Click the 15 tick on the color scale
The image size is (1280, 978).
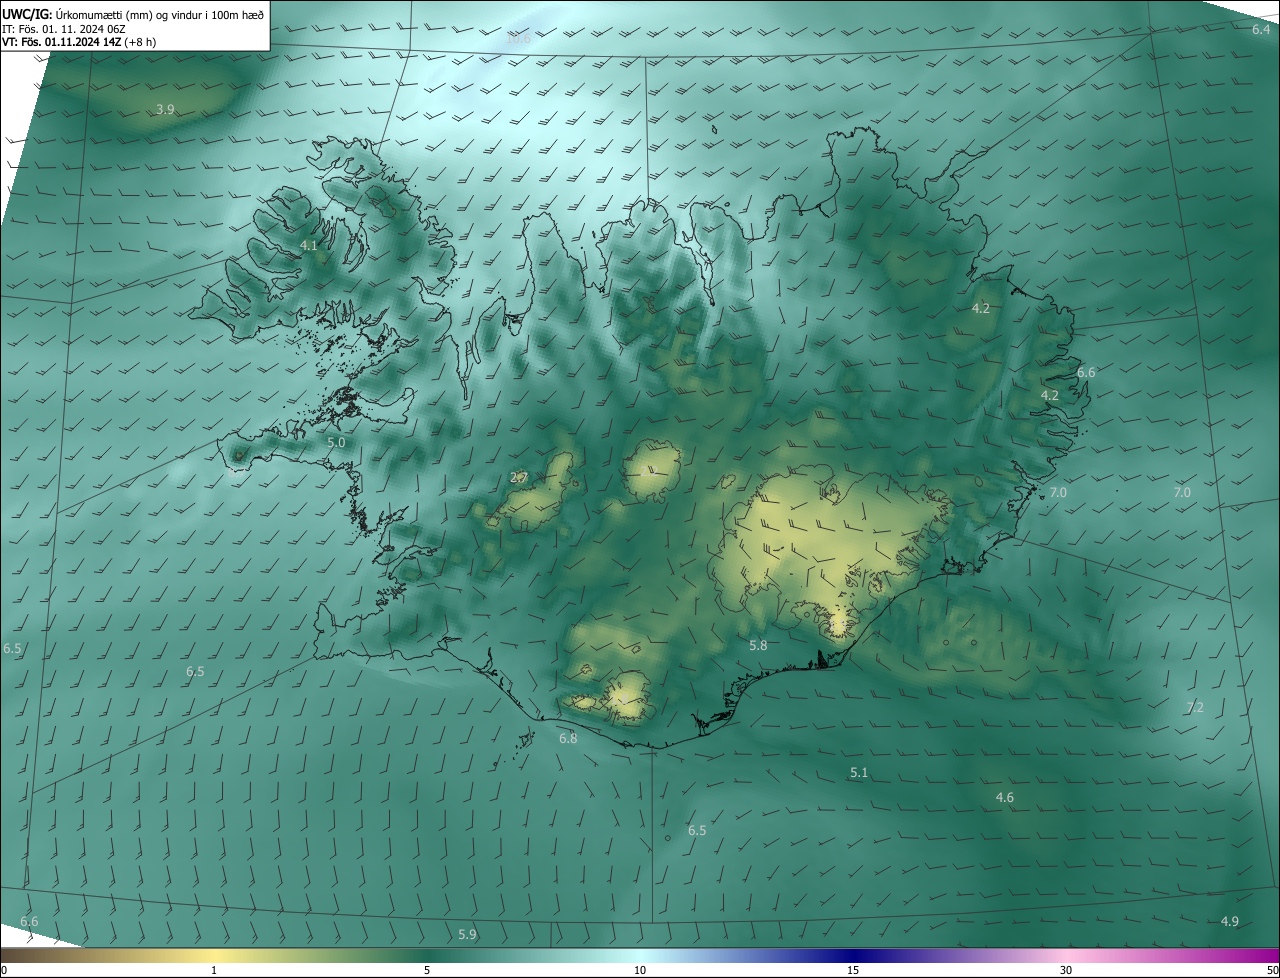(x=853, y=971)
